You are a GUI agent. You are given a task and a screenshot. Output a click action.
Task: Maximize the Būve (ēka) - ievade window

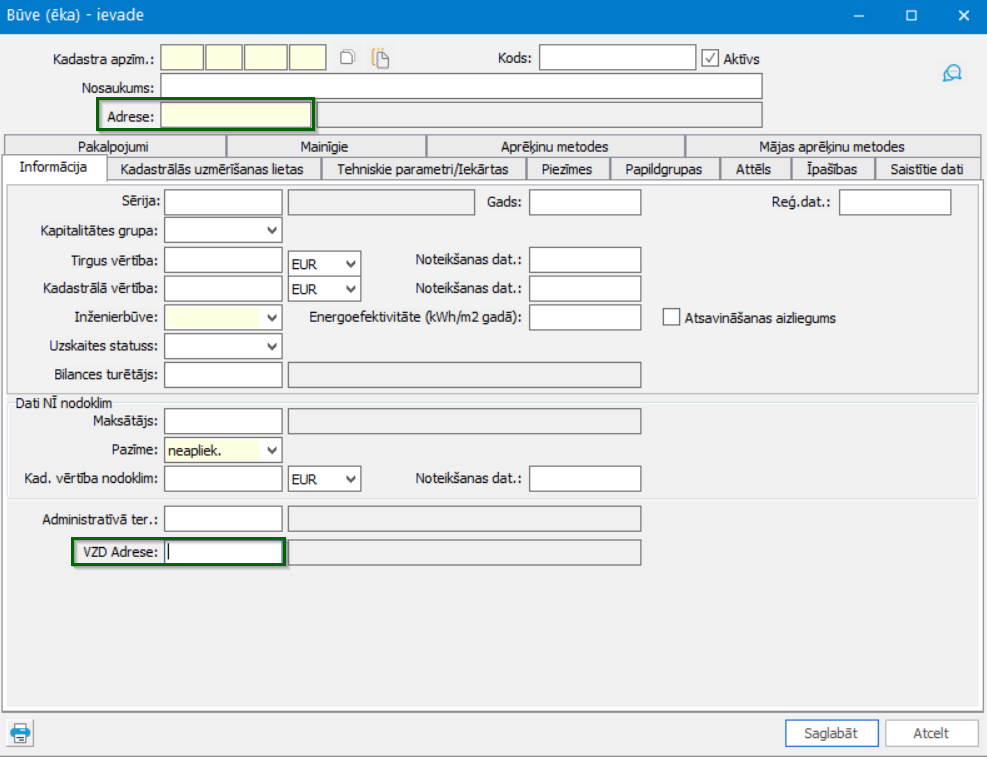(911, 16)
